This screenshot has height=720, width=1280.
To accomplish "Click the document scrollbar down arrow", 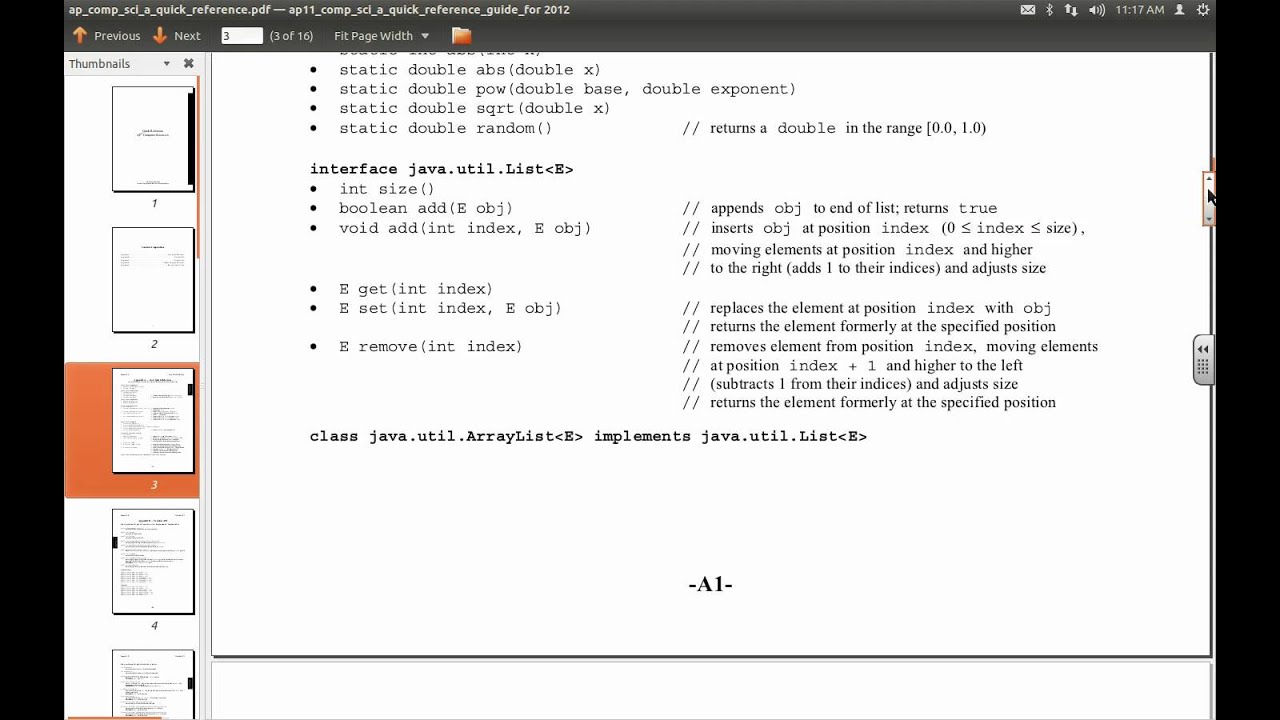I will click(1209, 217).
